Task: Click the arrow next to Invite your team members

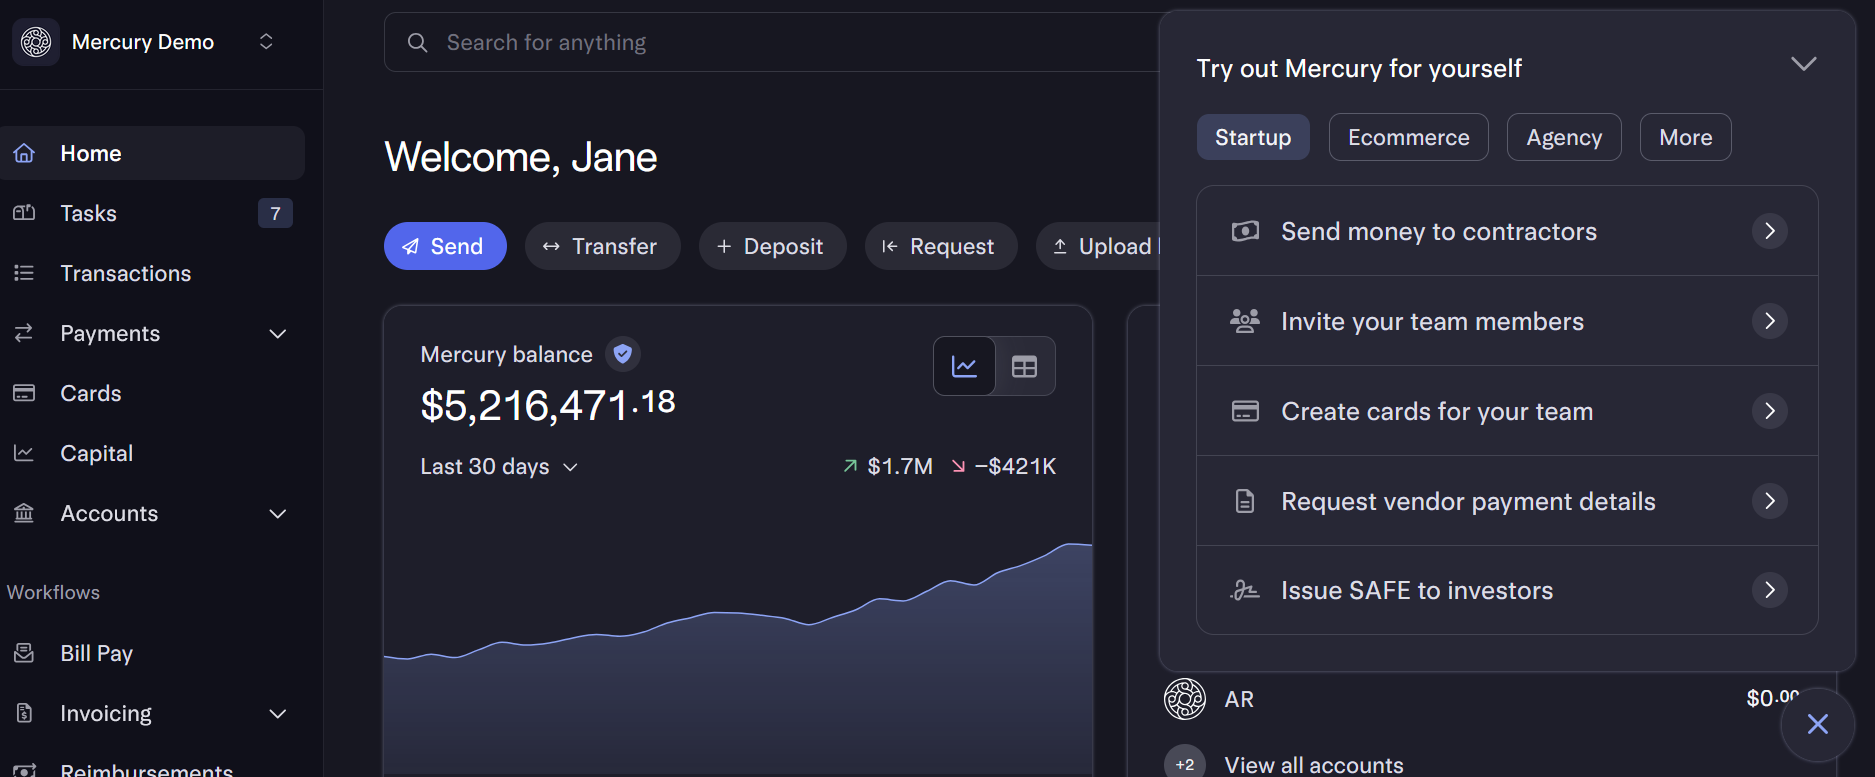Action: [x=1769, y=321]
